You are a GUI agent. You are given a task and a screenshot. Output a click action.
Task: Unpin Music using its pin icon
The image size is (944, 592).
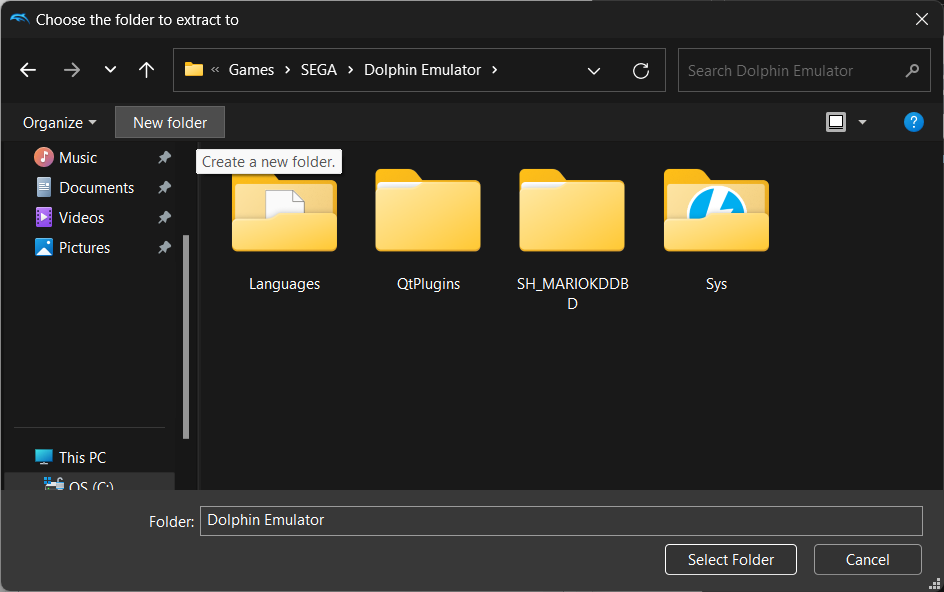[x=164, y=158]
